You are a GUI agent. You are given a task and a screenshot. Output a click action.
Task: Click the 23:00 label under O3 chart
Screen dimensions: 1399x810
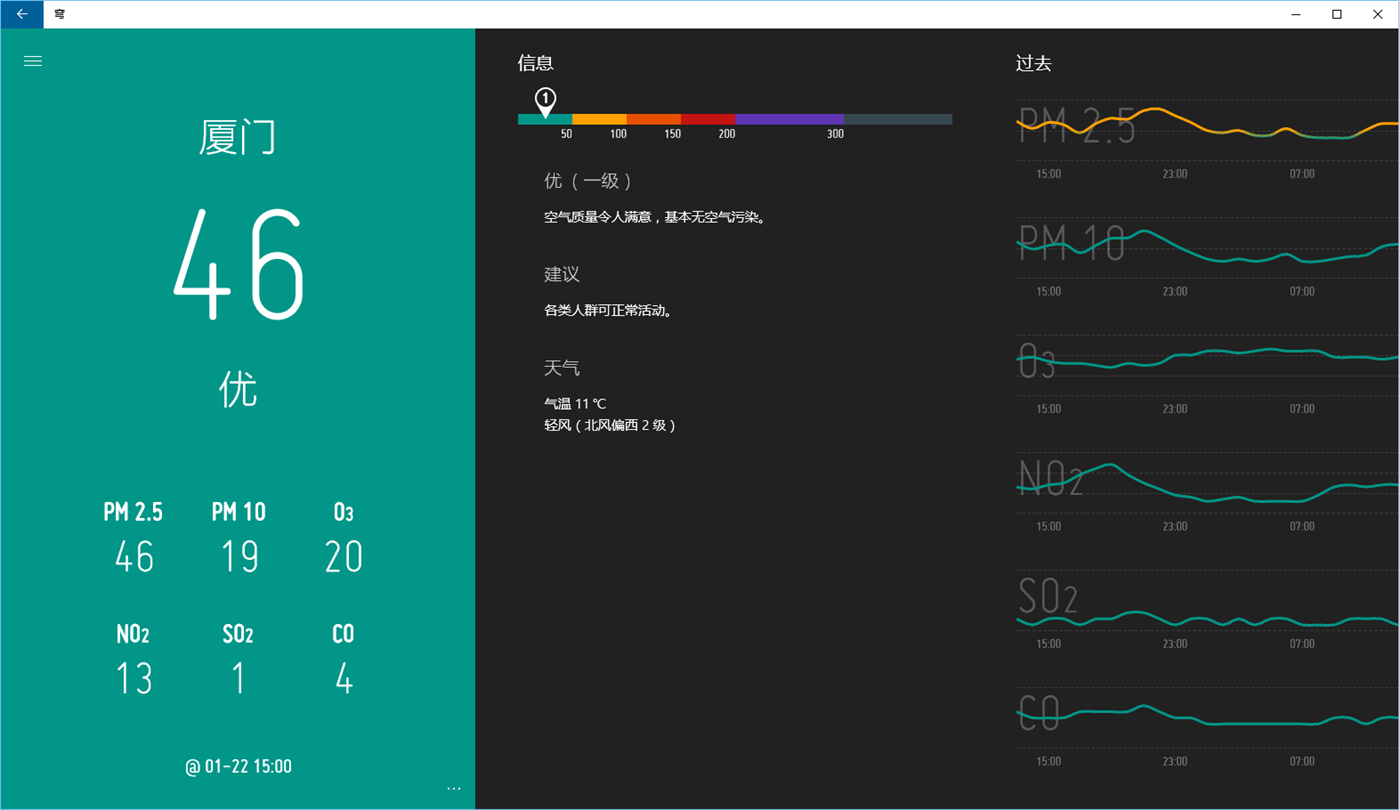[x=1175, y=409]
